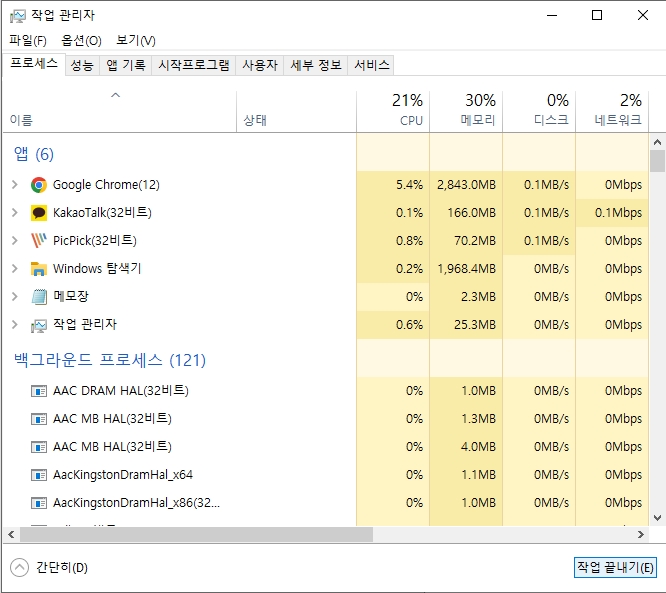Switch to the 앱 기록 tab
The image size is (666, 593).
(126, 65)
